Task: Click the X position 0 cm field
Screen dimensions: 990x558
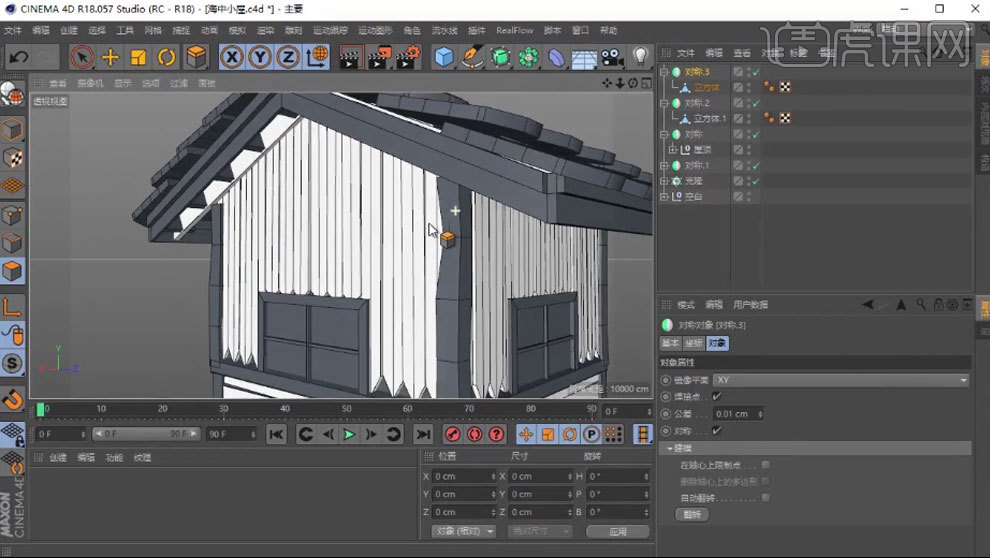Action: pyautogui.click(x=461, y=477)
